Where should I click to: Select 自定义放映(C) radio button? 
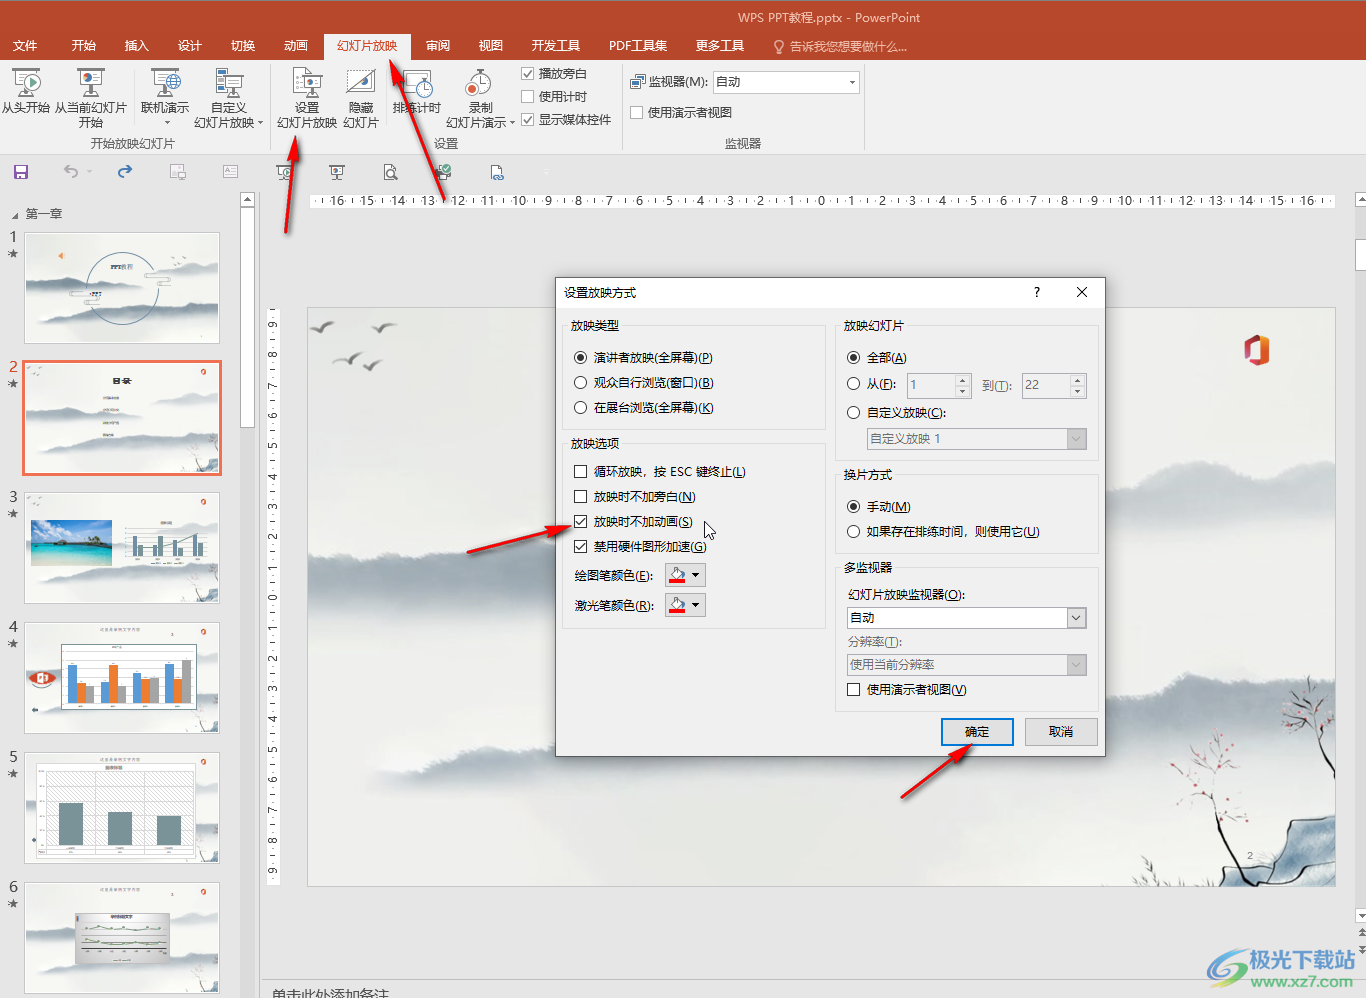coord(853,412)
